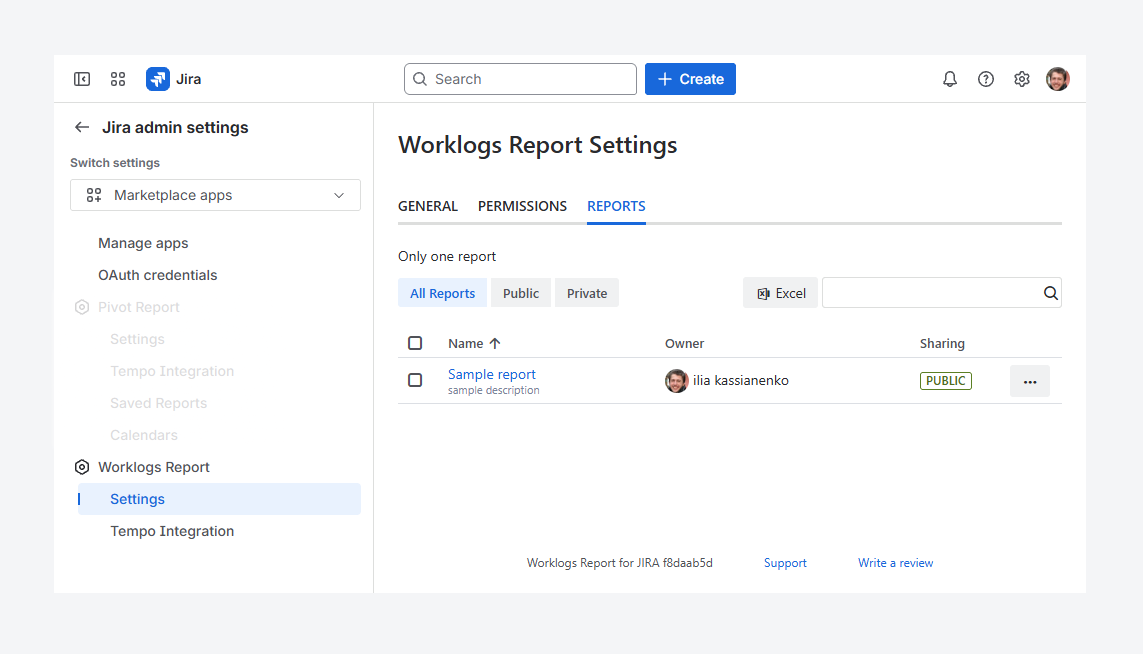Click the magnifier icon in the reports filter
Screen dimensions: 1143x654
pos(1050,293)
